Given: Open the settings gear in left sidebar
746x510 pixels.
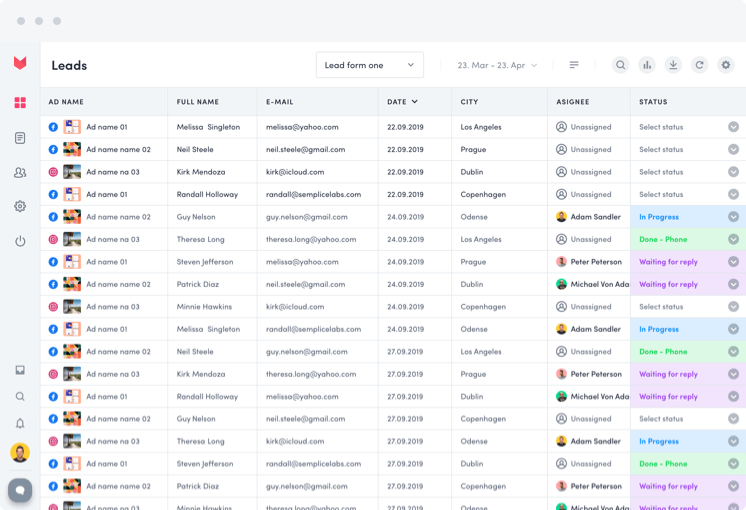Looking at the screenshot, I should point(20,206).
